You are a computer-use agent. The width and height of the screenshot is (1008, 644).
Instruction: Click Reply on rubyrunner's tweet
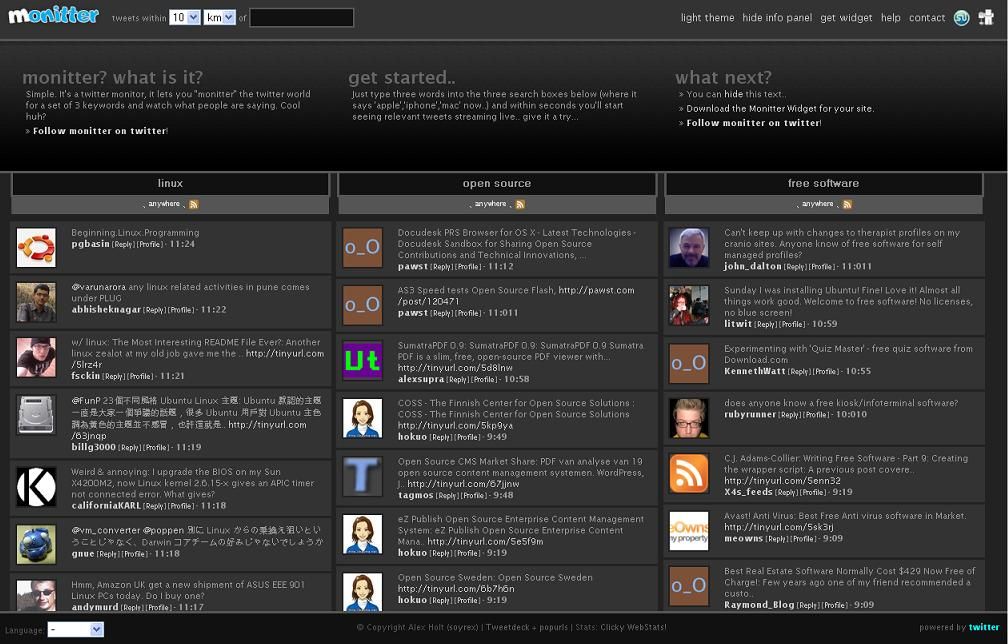(790, 415)
